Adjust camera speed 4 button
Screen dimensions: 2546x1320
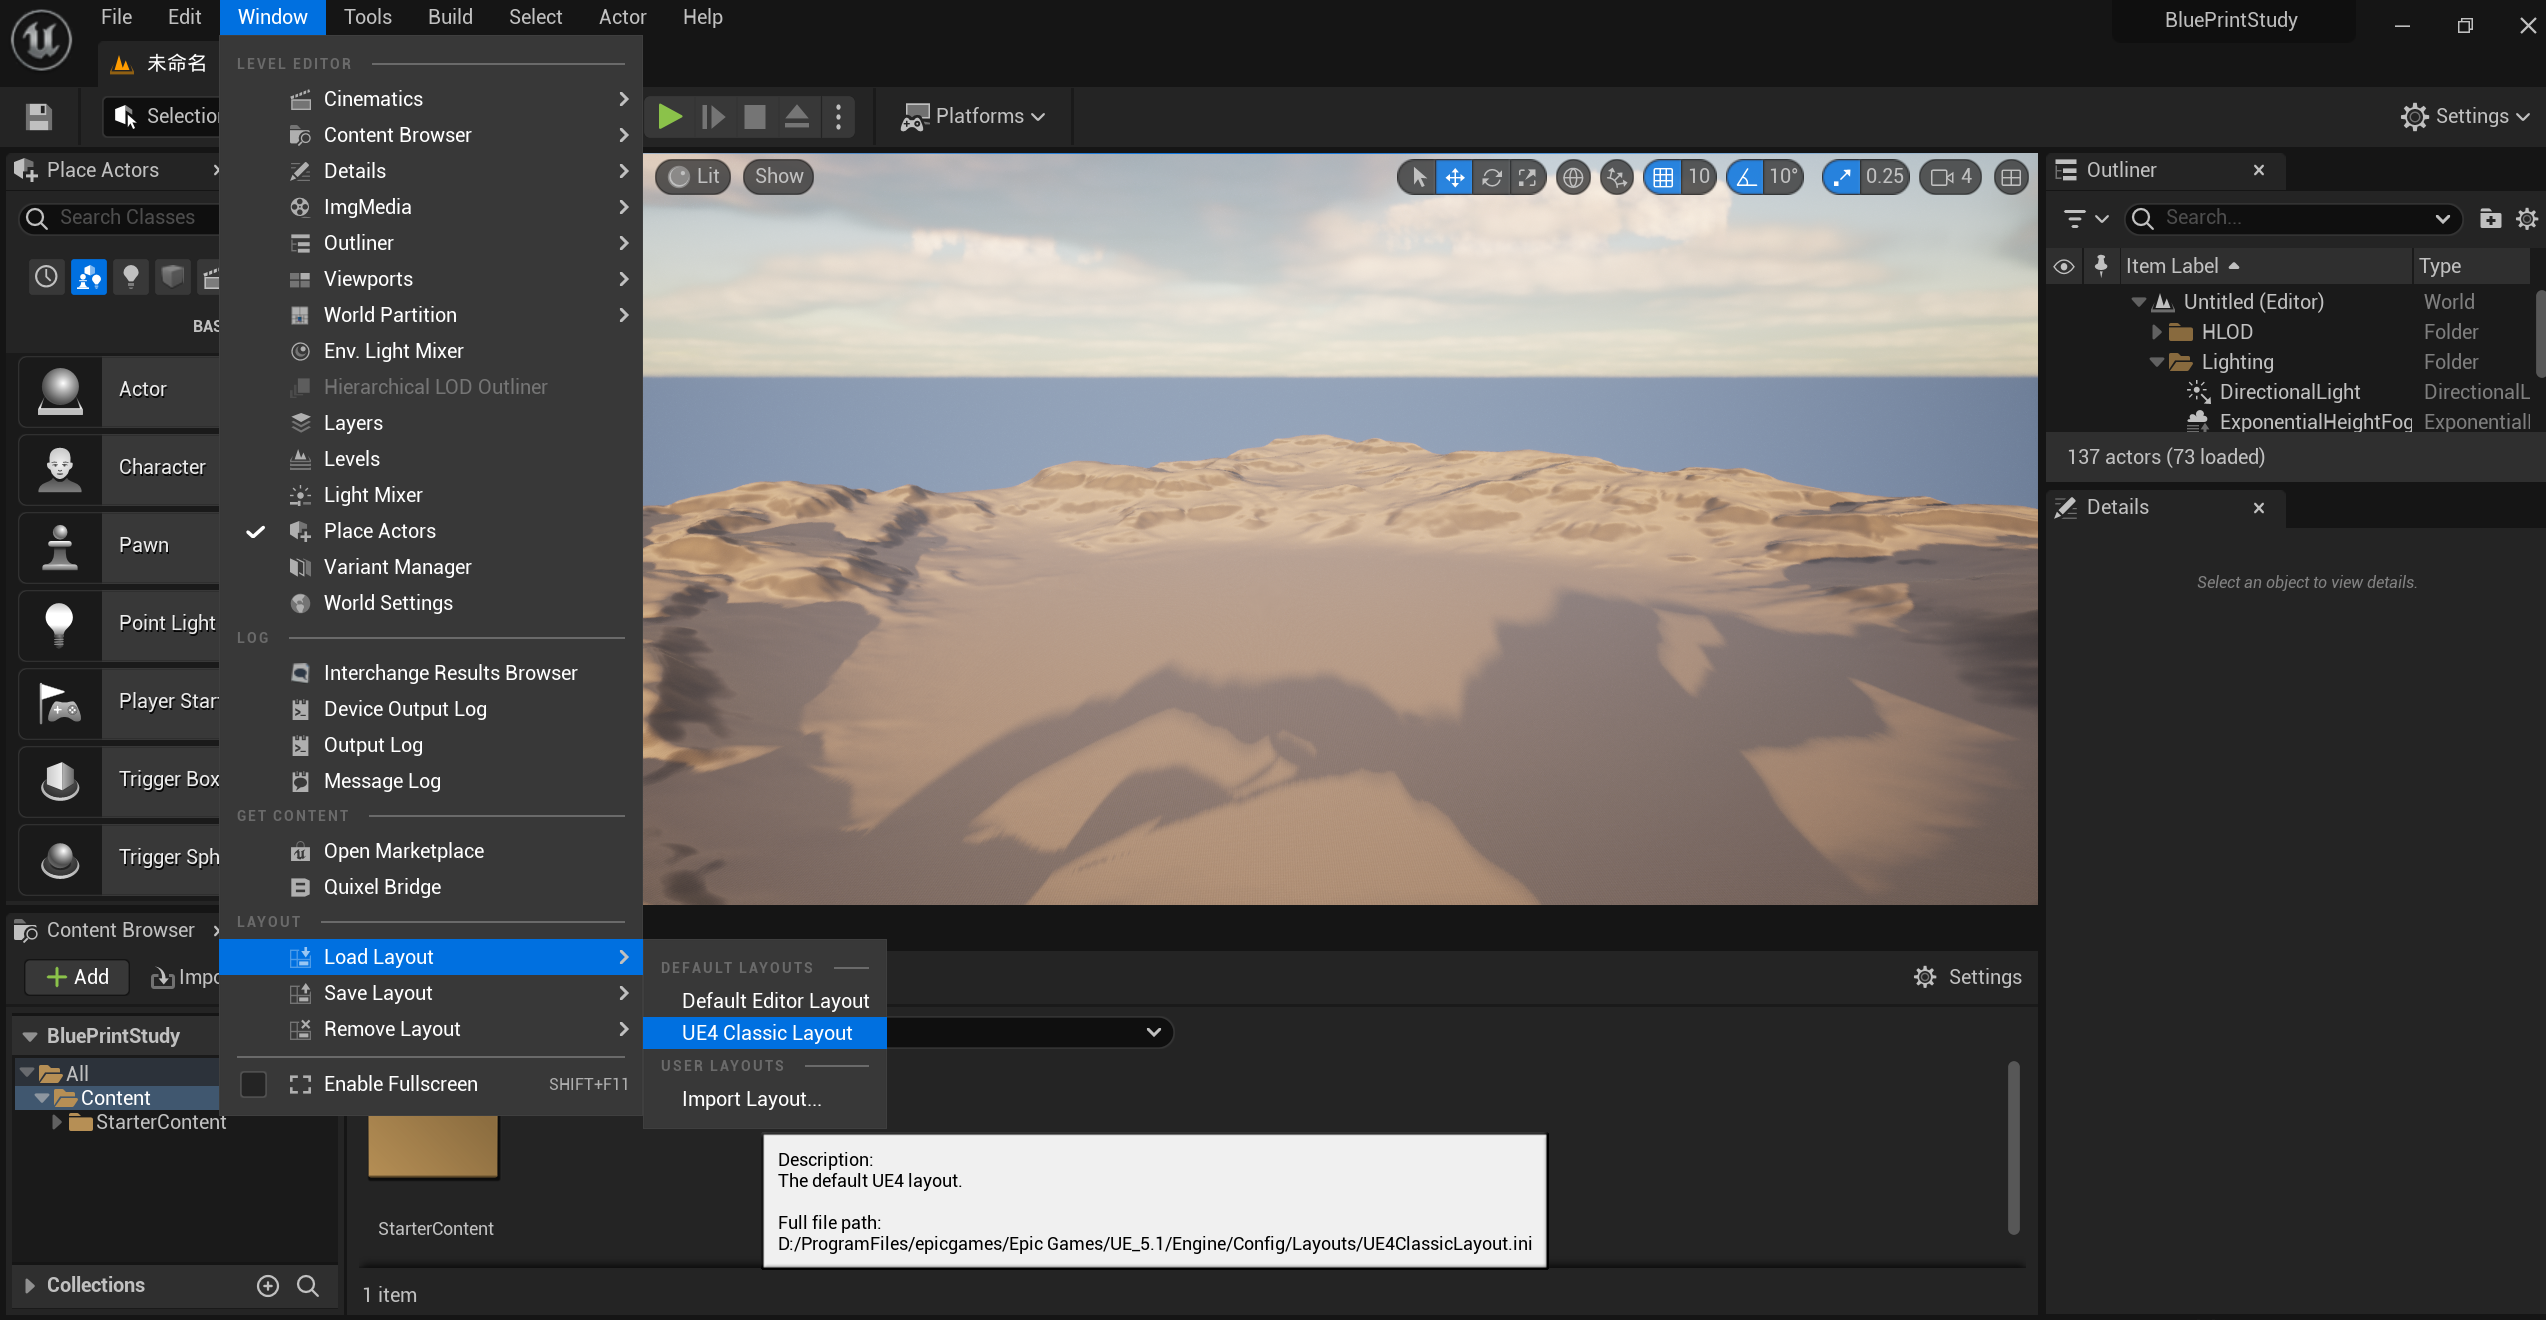pyautogui.click(x=1950, y=177)
